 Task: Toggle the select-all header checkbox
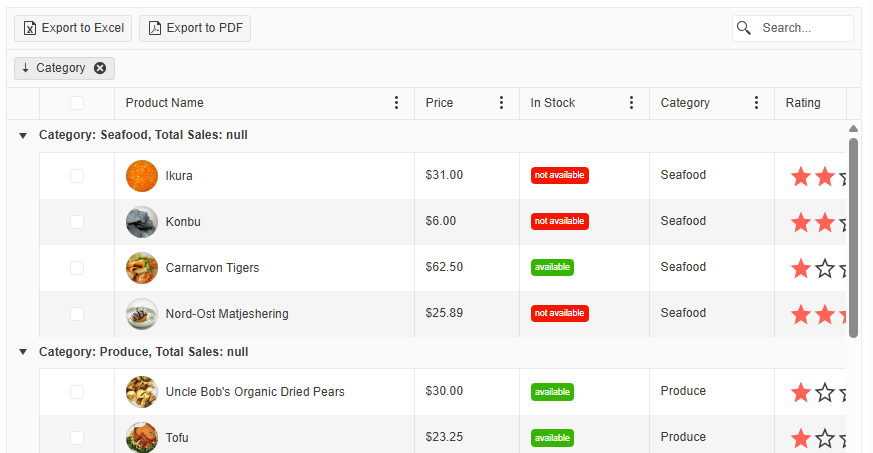[x=77, y=103]
